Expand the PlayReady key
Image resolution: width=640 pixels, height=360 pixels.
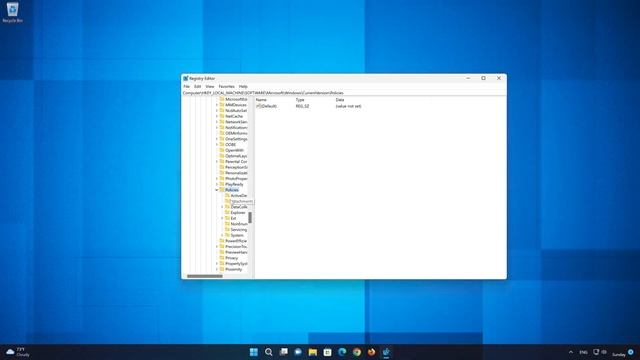[x=217, y=184]
